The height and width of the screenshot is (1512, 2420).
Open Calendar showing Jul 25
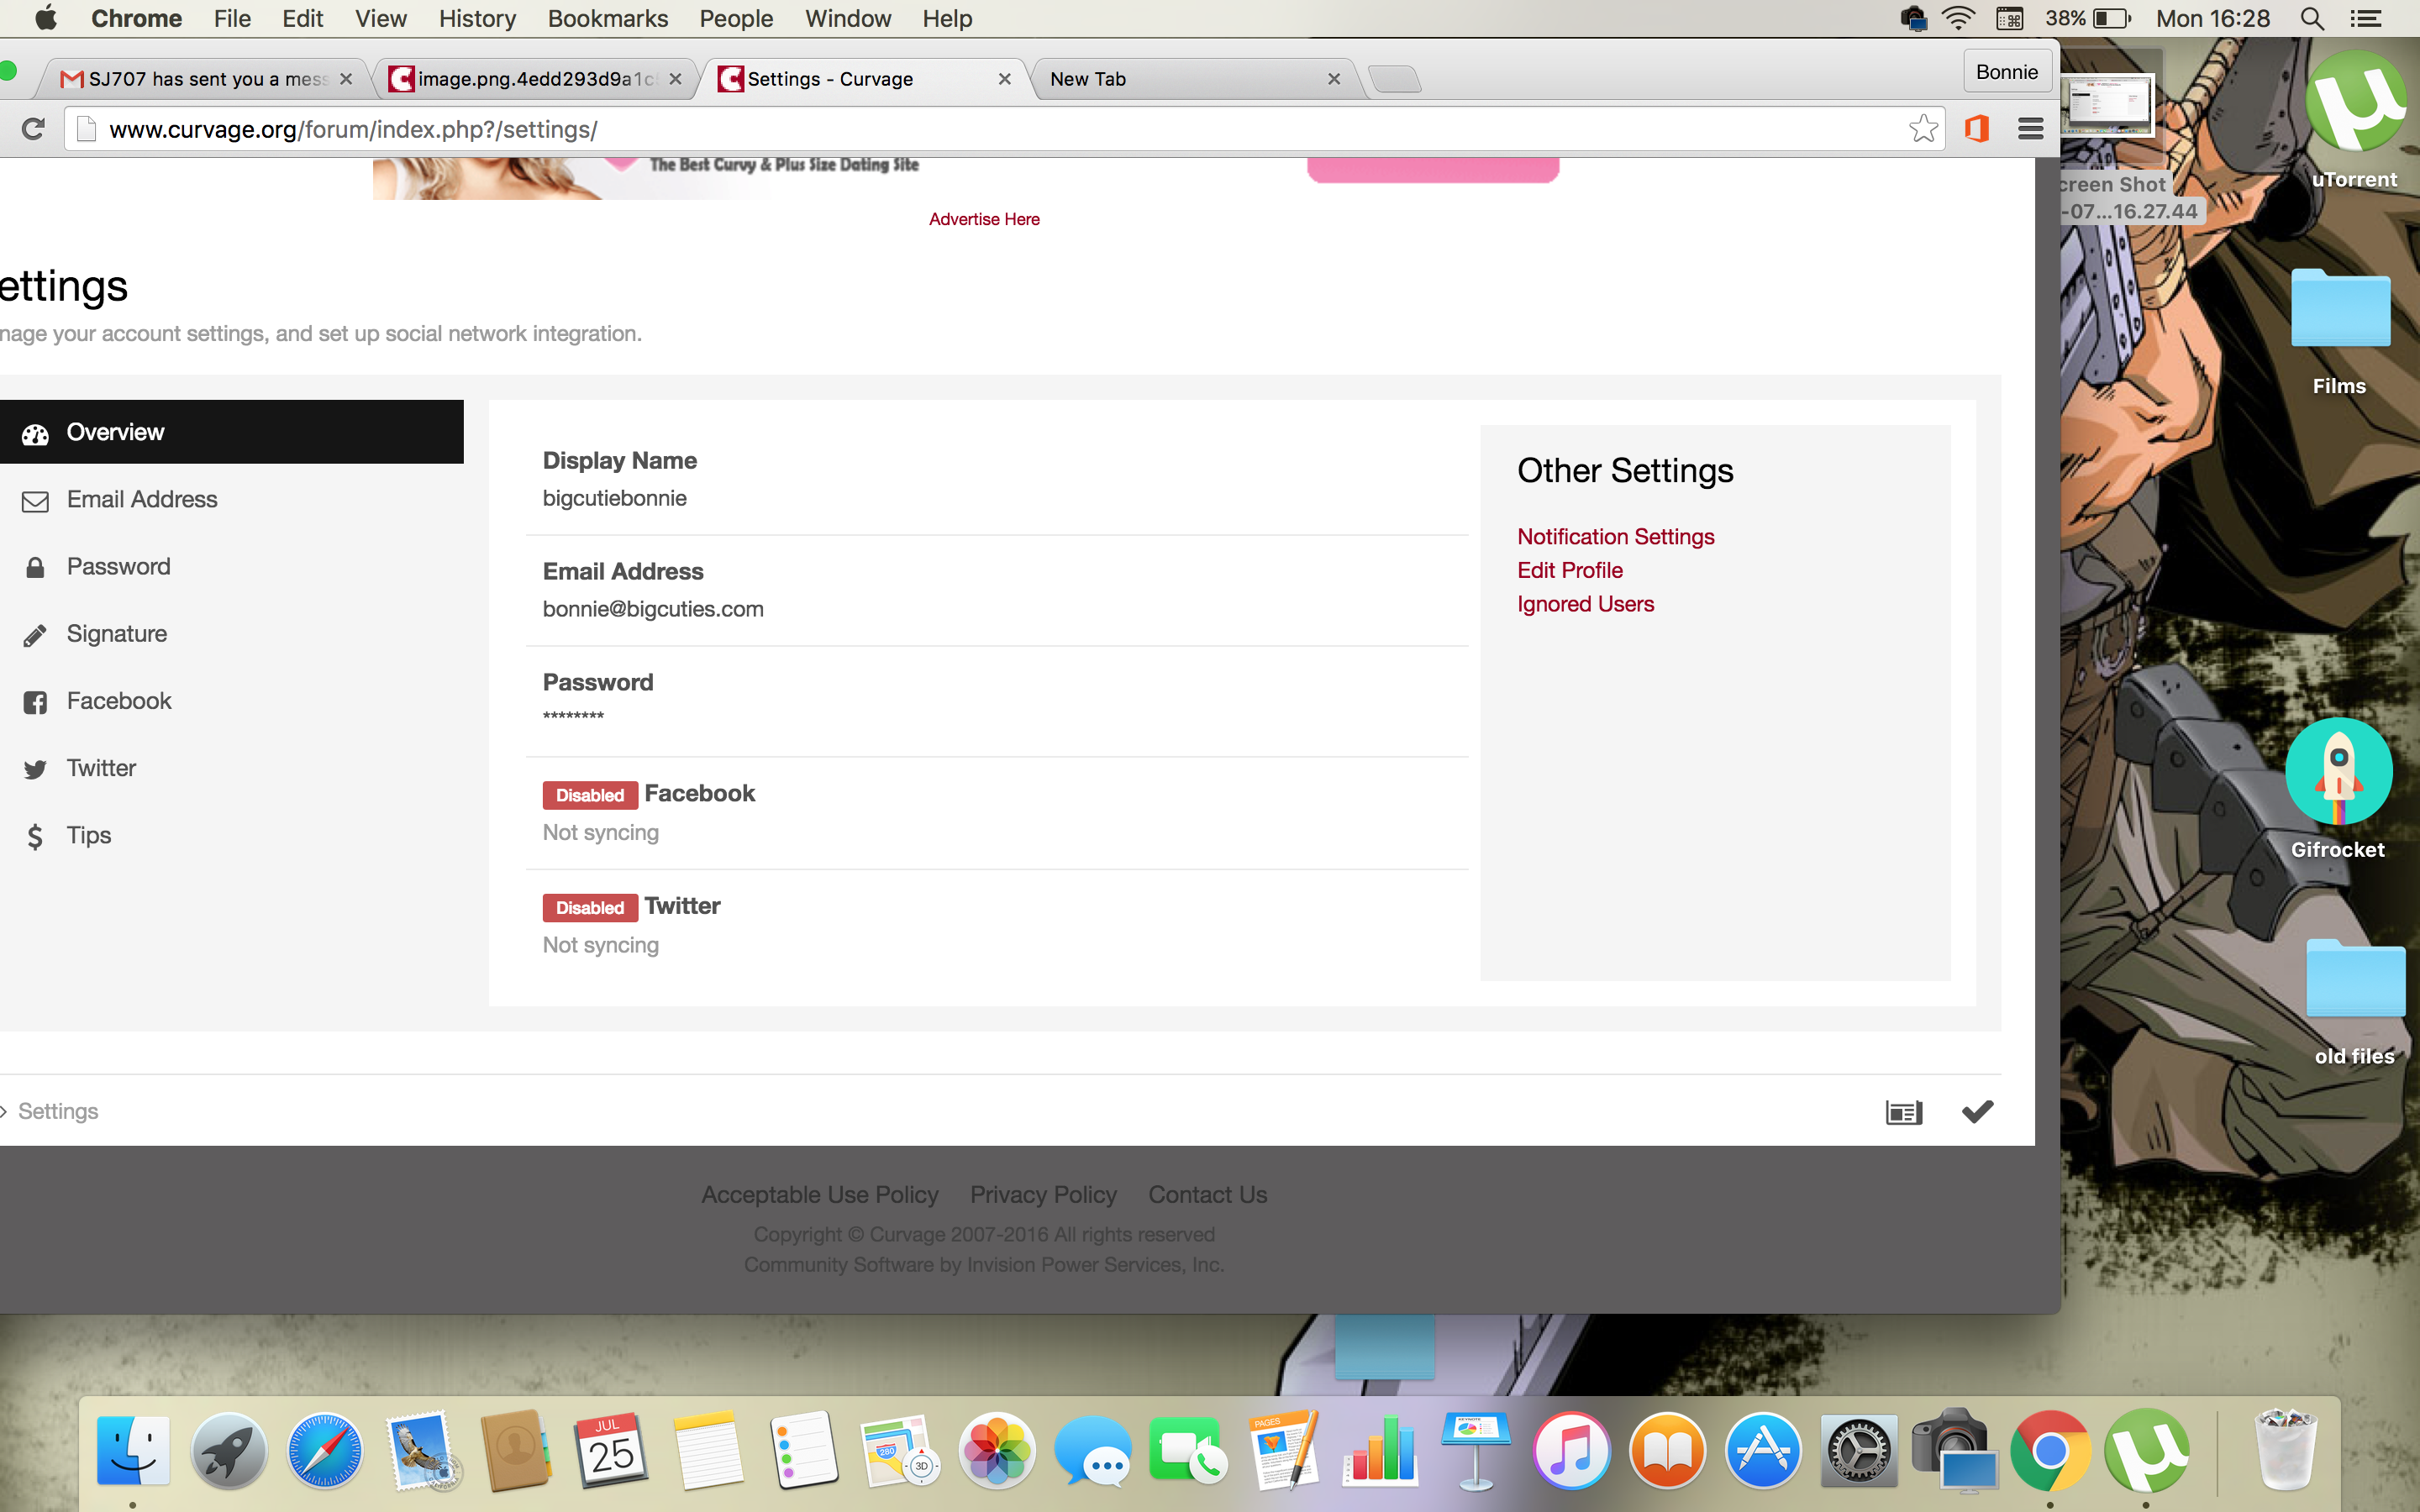click(612, 1450)
